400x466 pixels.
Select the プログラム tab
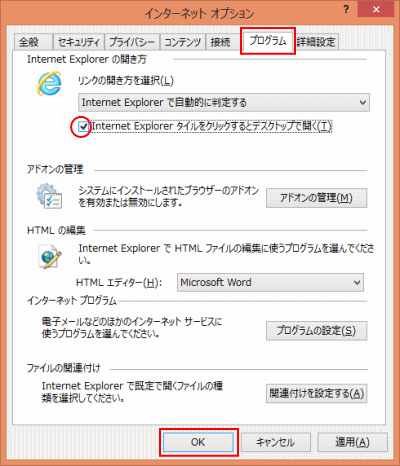(268, 41)
